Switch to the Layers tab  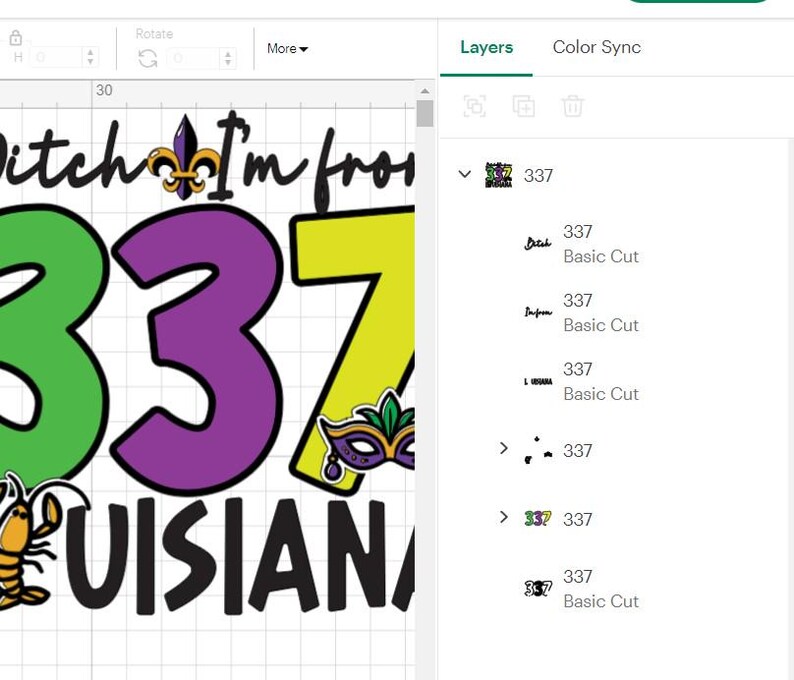tap(486, 47)
